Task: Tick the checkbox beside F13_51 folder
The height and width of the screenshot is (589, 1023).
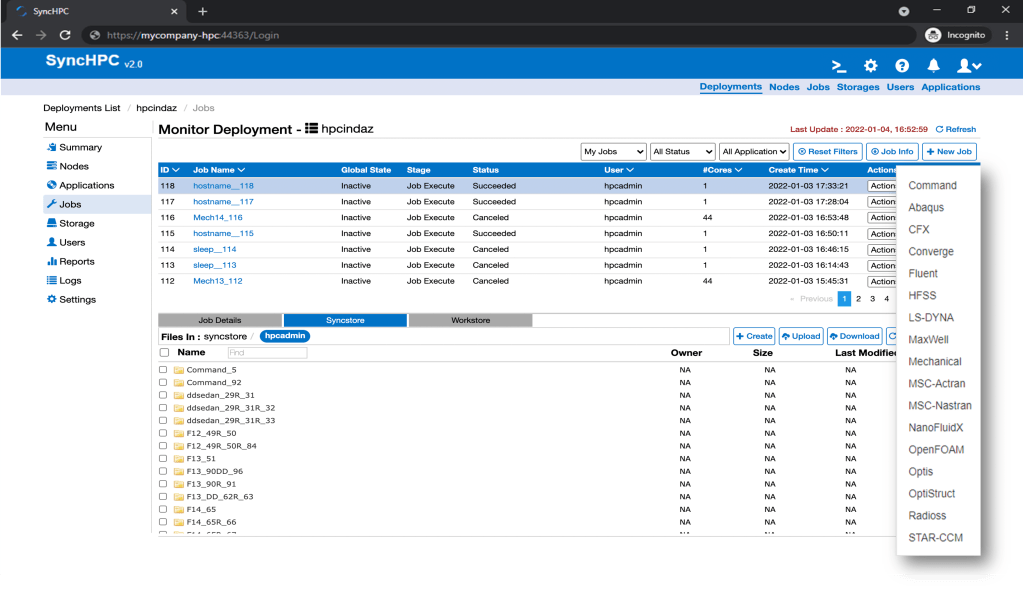Action: point(164,459)
